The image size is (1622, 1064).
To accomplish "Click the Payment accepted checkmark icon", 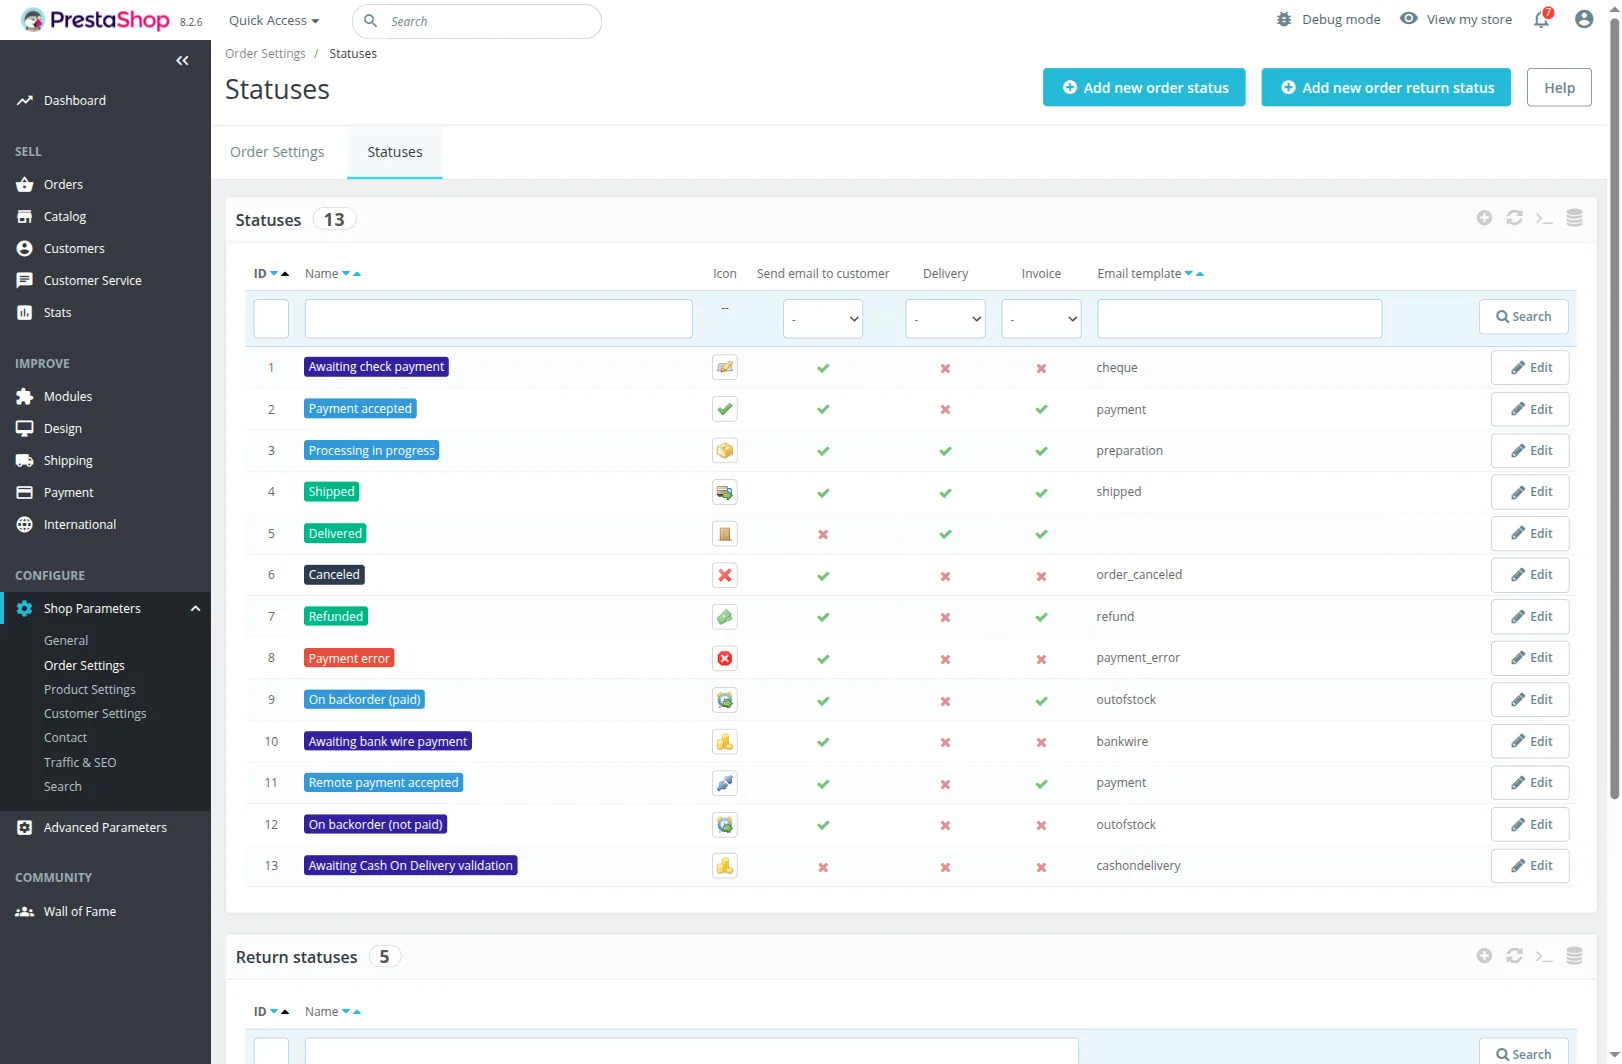I will [x=725, y=409].
